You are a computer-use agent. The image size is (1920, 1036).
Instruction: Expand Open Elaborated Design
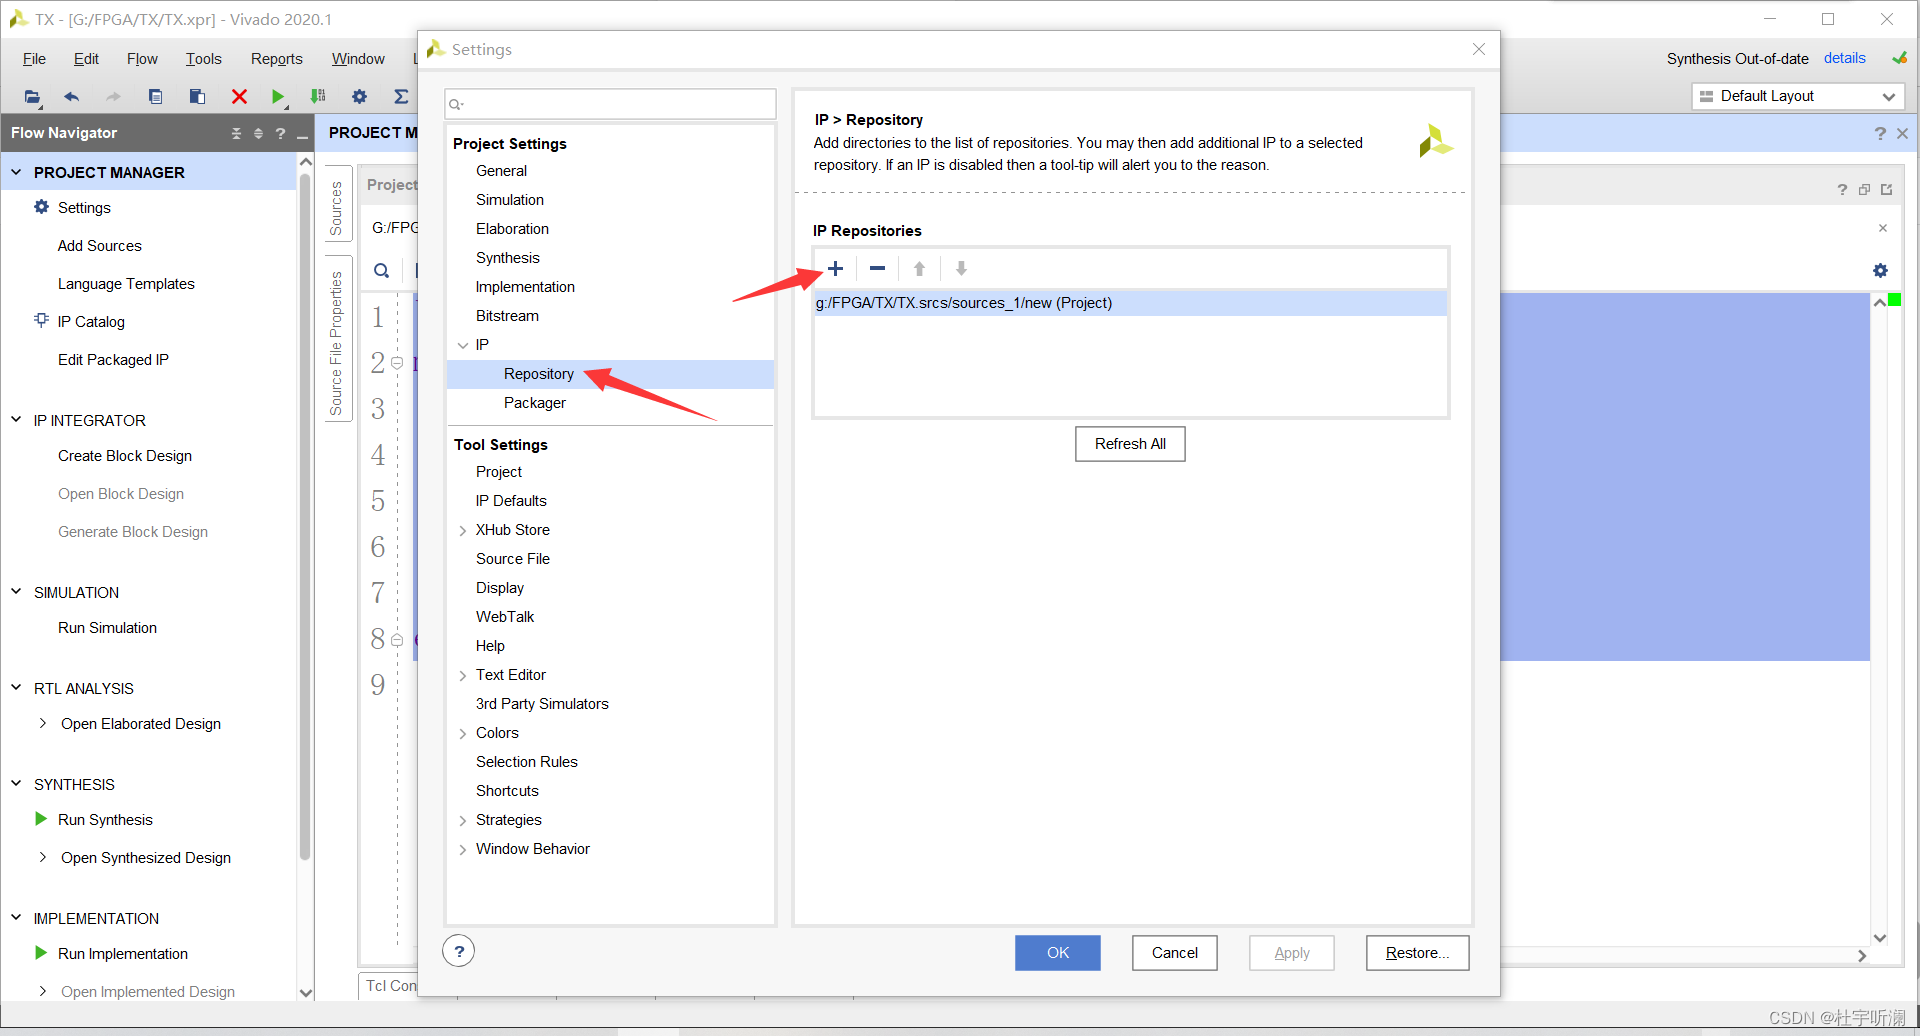click(43, 723)
